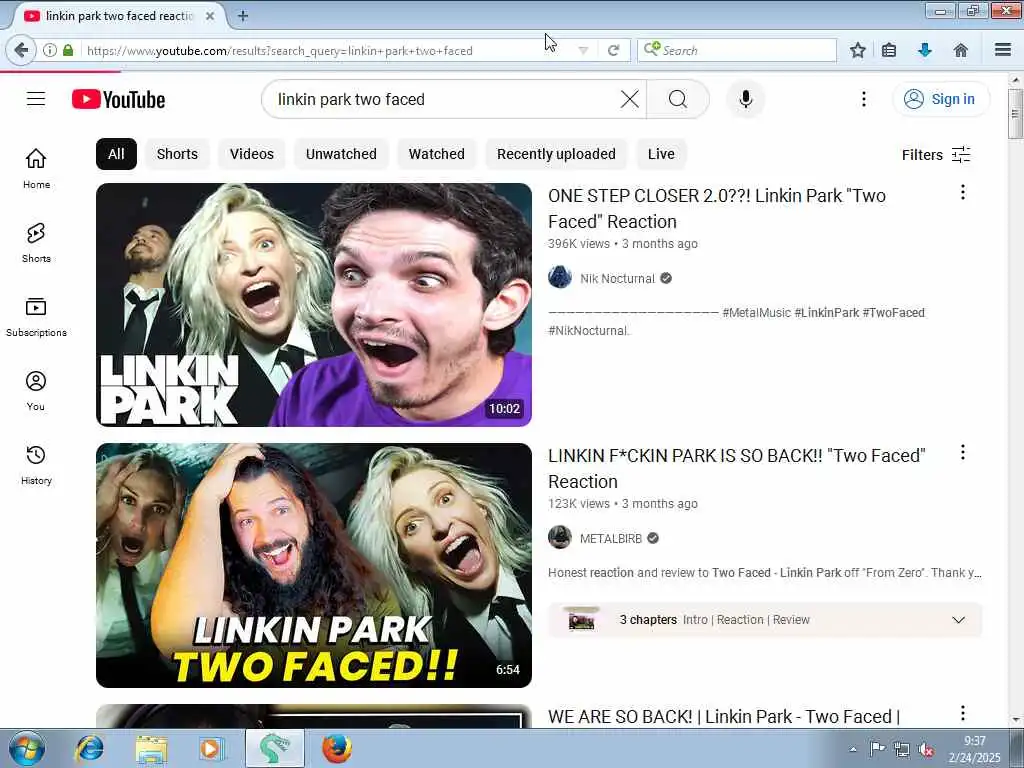Go to YouTube home via logo
The height and width of the screenshot is (768, 1024).
point(118,99)
